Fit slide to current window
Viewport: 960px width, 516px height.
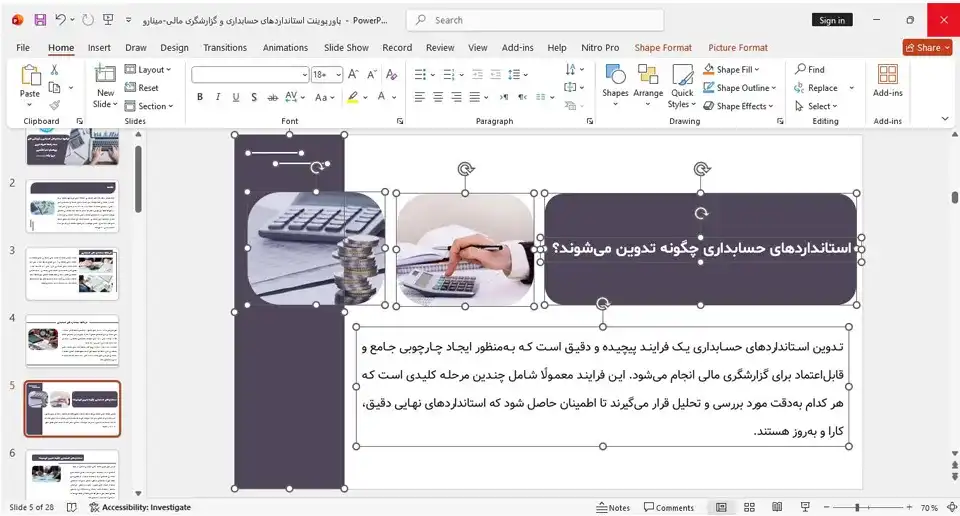pyautogui.click(x=952, y=507)
